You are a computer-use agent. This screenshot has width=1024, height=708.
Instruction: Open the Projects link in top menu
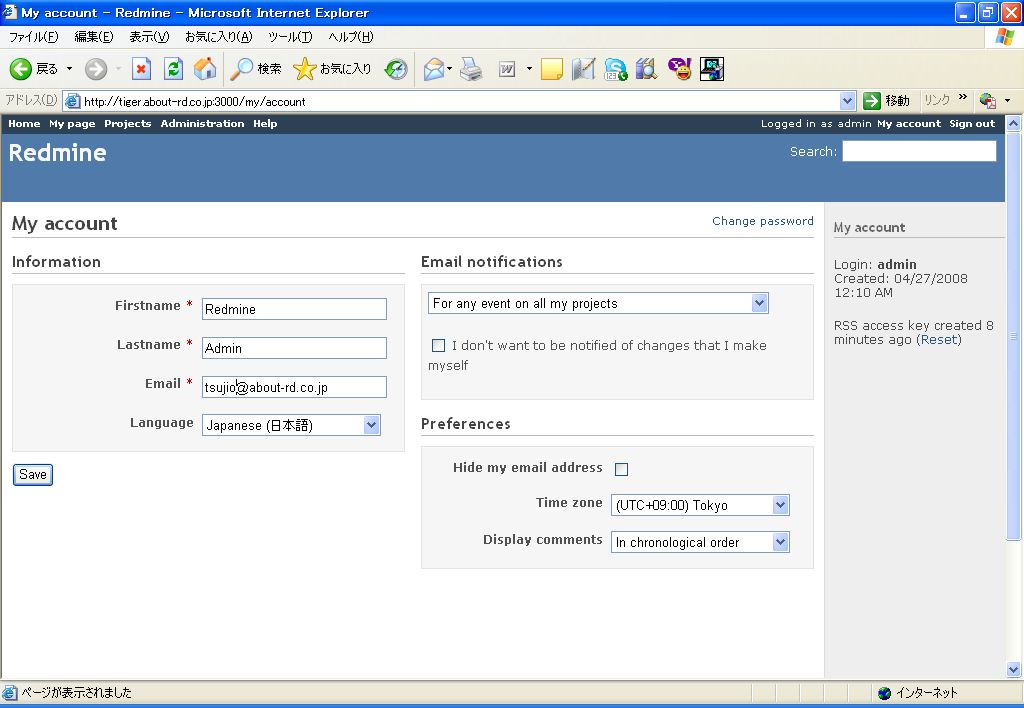pyautogui.click(x=127, y=123)
